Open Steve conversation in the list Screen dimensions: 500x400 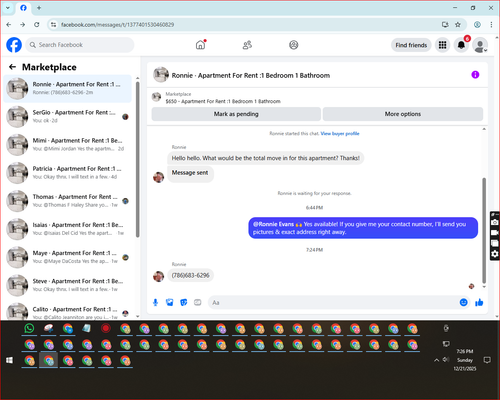click(68, 285)
